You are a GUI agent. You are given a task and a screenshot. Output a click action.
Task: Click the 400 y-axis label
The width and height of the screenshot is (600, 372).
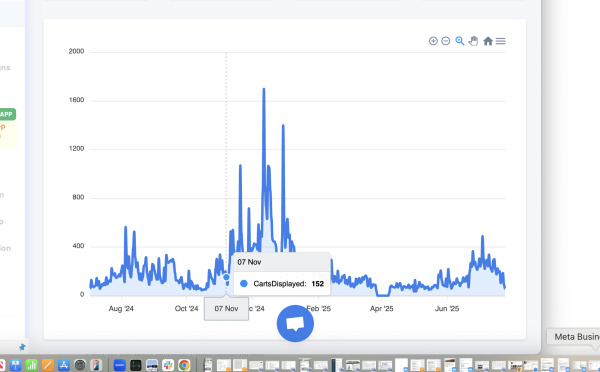tap(78, 246)
